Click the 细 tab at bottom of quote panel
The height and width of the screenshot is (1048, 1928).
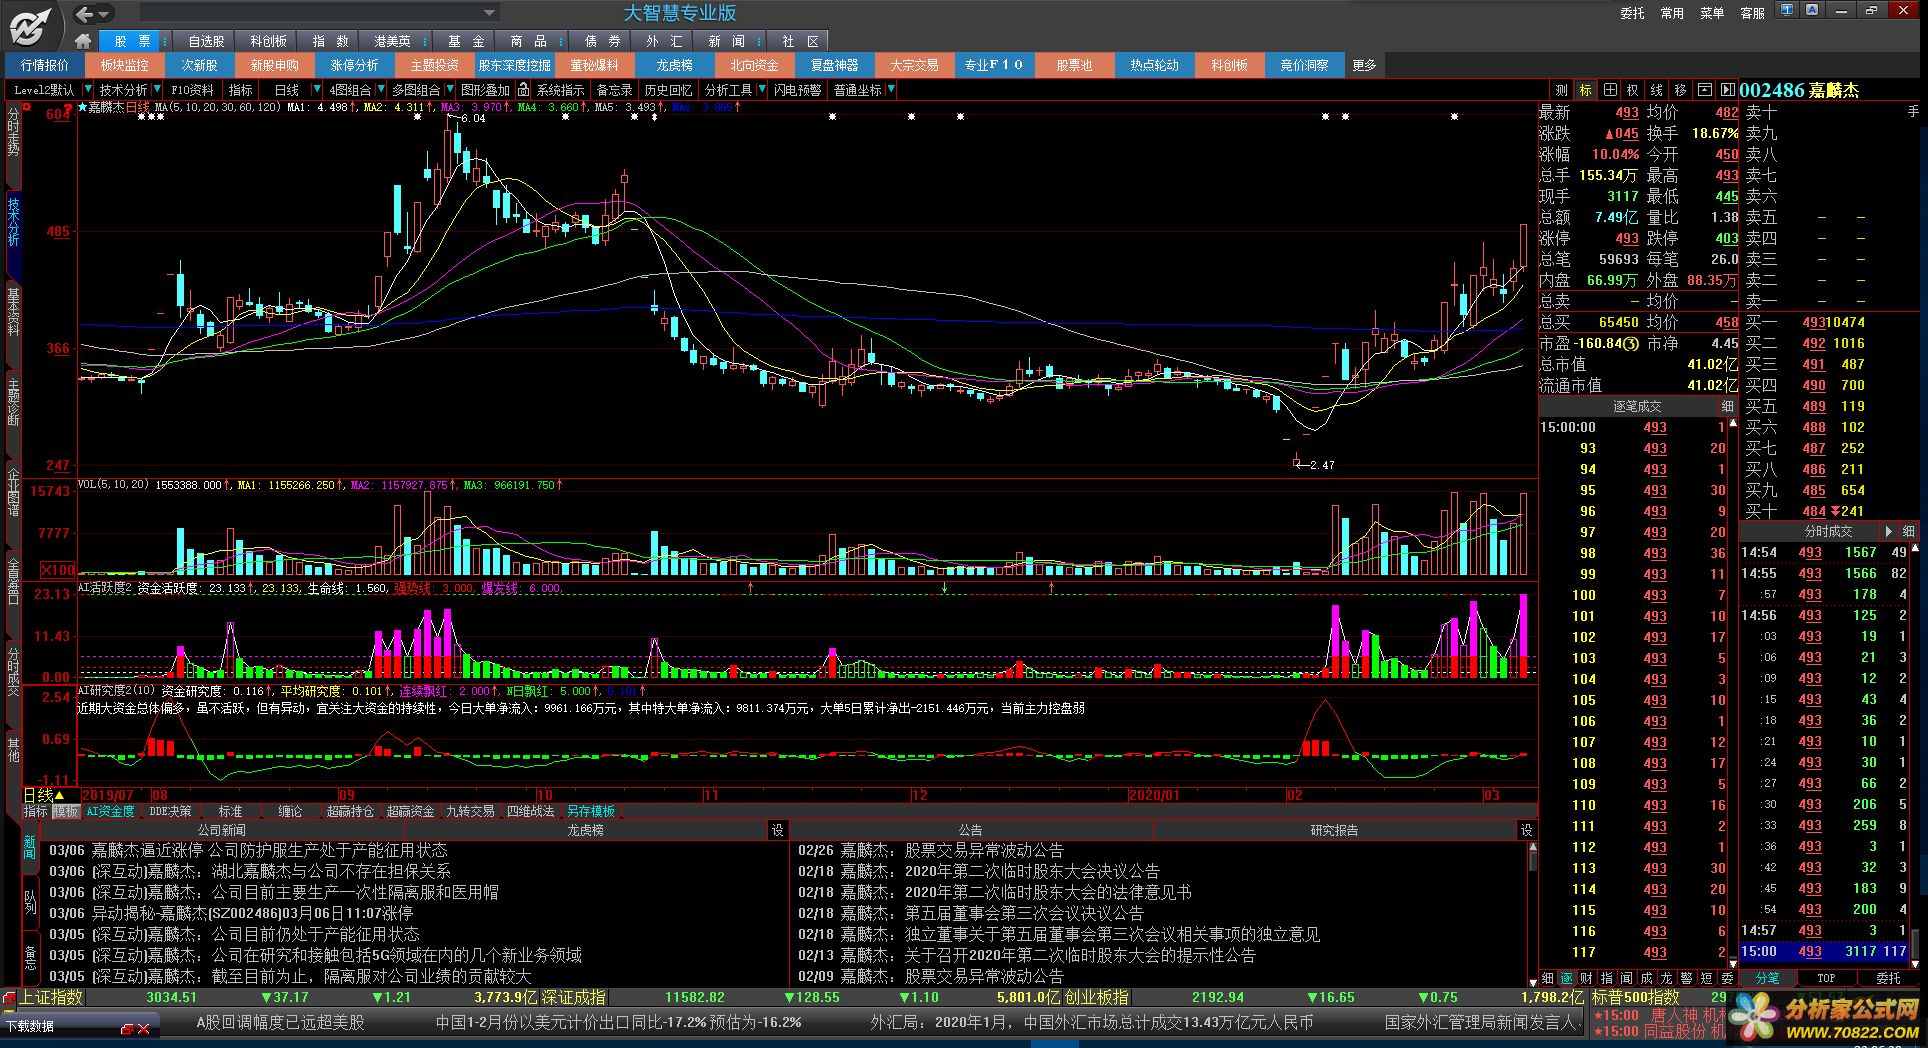[x=1548, y=978]
